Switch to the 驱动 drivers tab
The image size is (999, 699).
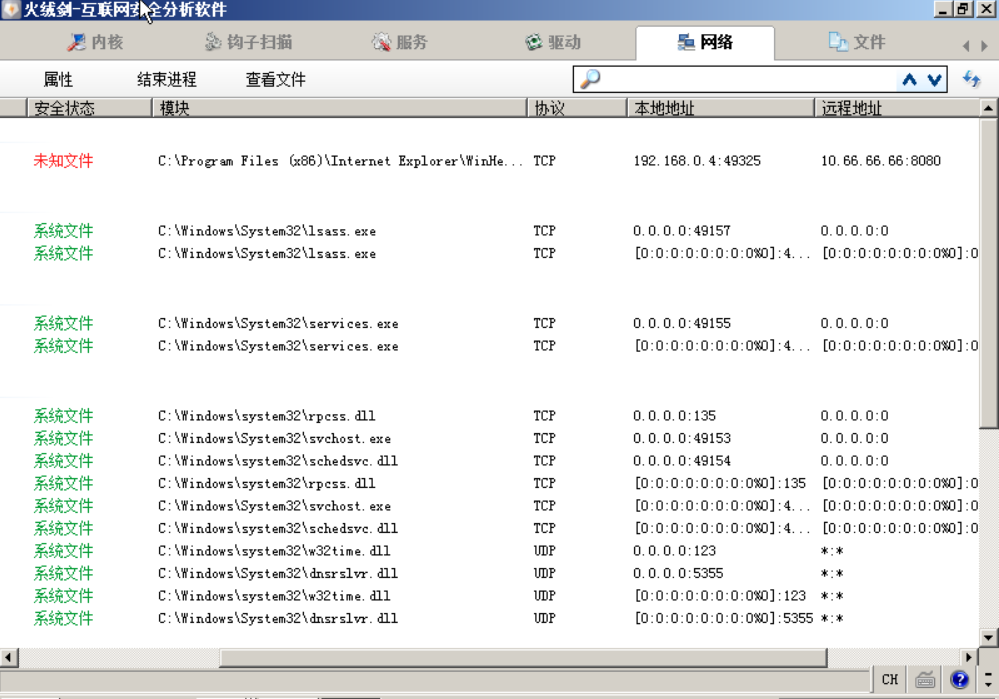[553, 42]
